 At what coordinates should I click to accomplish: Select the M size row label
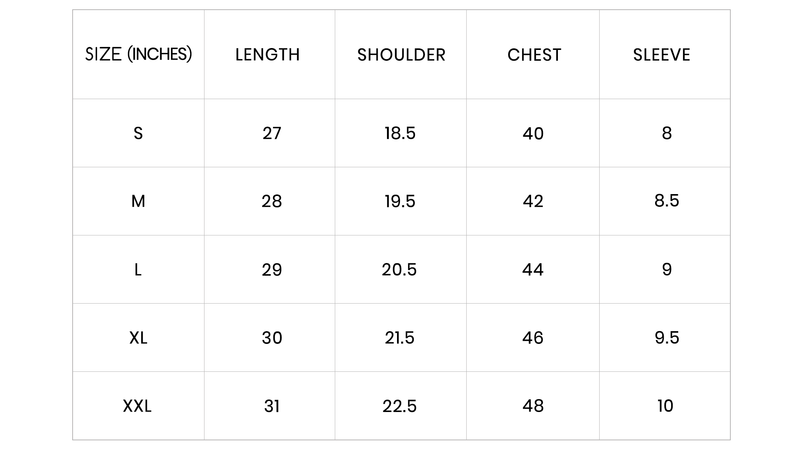tap(138, 201)
